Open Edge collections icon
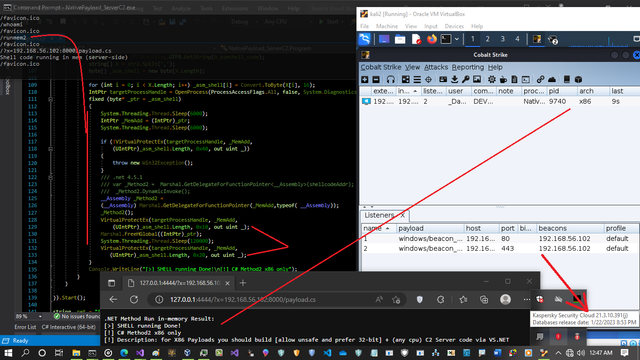640x360 pixels. coord(484,300)
